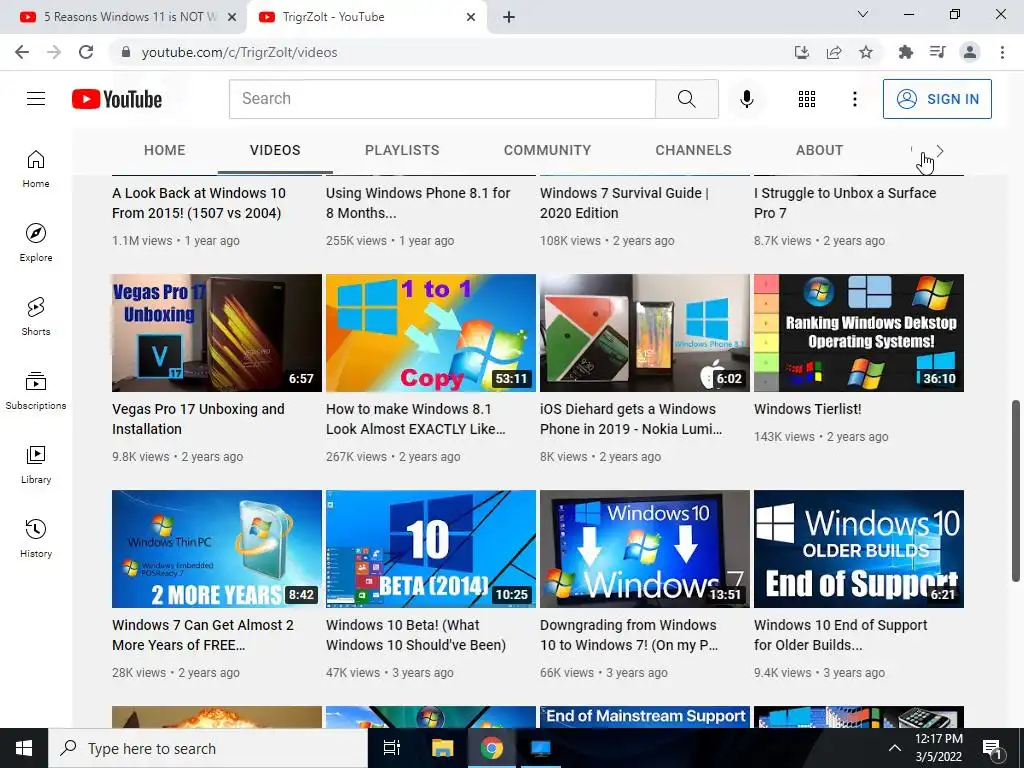Screen dimensions: 1024x768
Task: Open Chrome three-dot menu
Action: coord(1002,52)
